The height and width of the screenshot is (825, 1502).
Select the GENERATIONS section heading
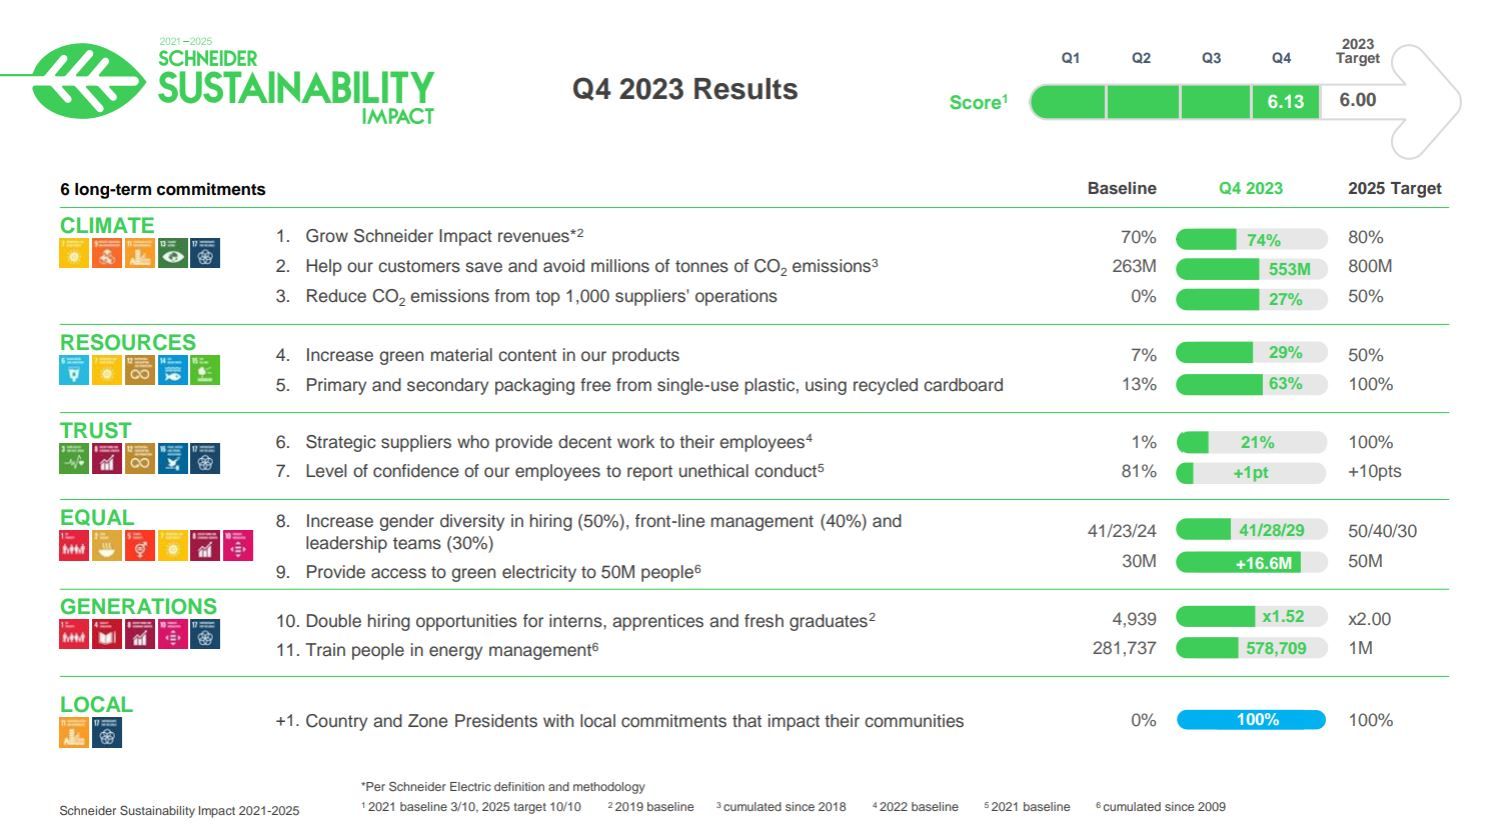coord(138,607)
